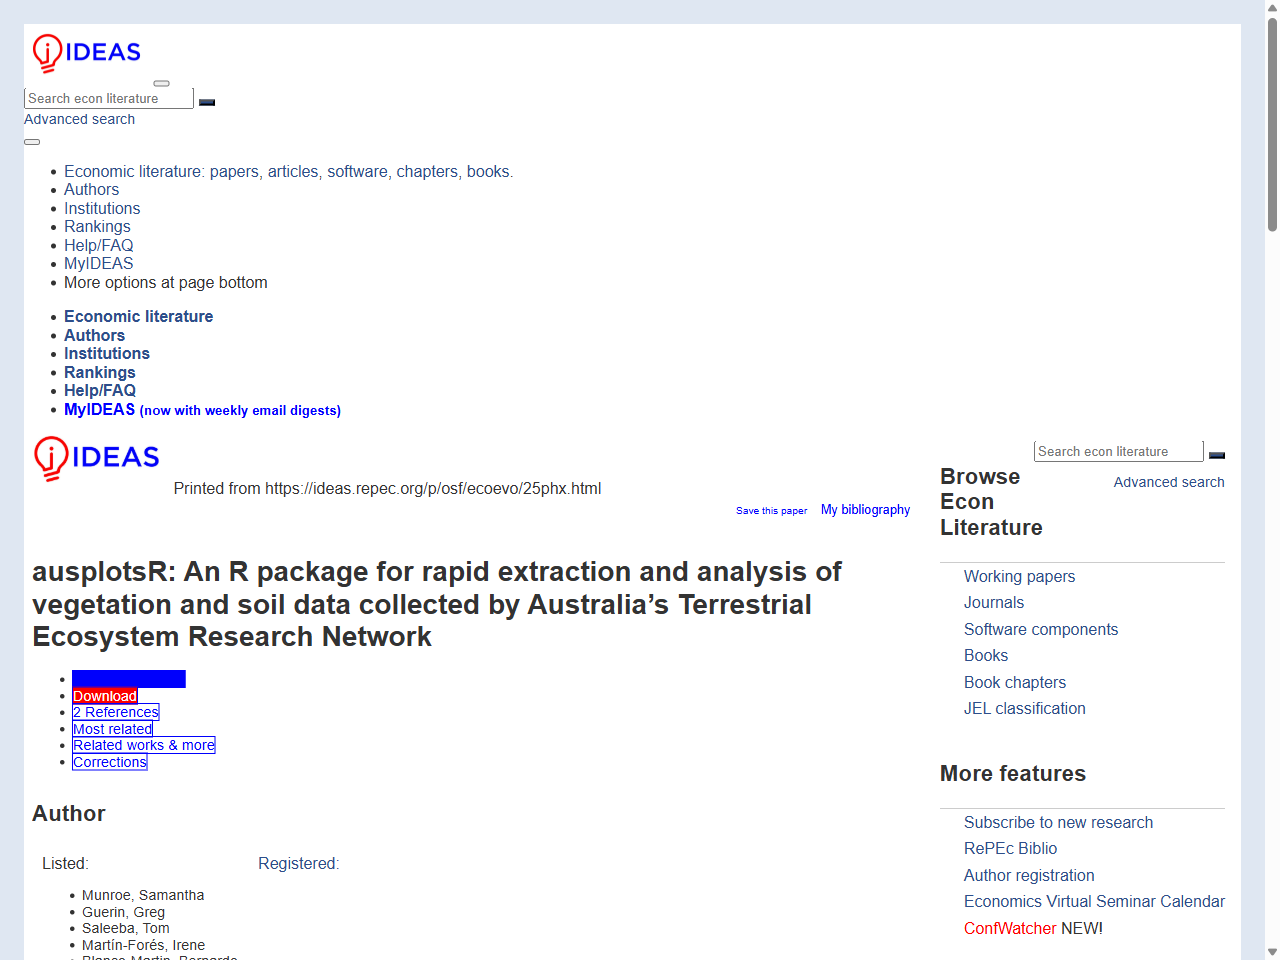Open the Related works & more page
Screen dimensions: 1280x960
coord(143,745)
